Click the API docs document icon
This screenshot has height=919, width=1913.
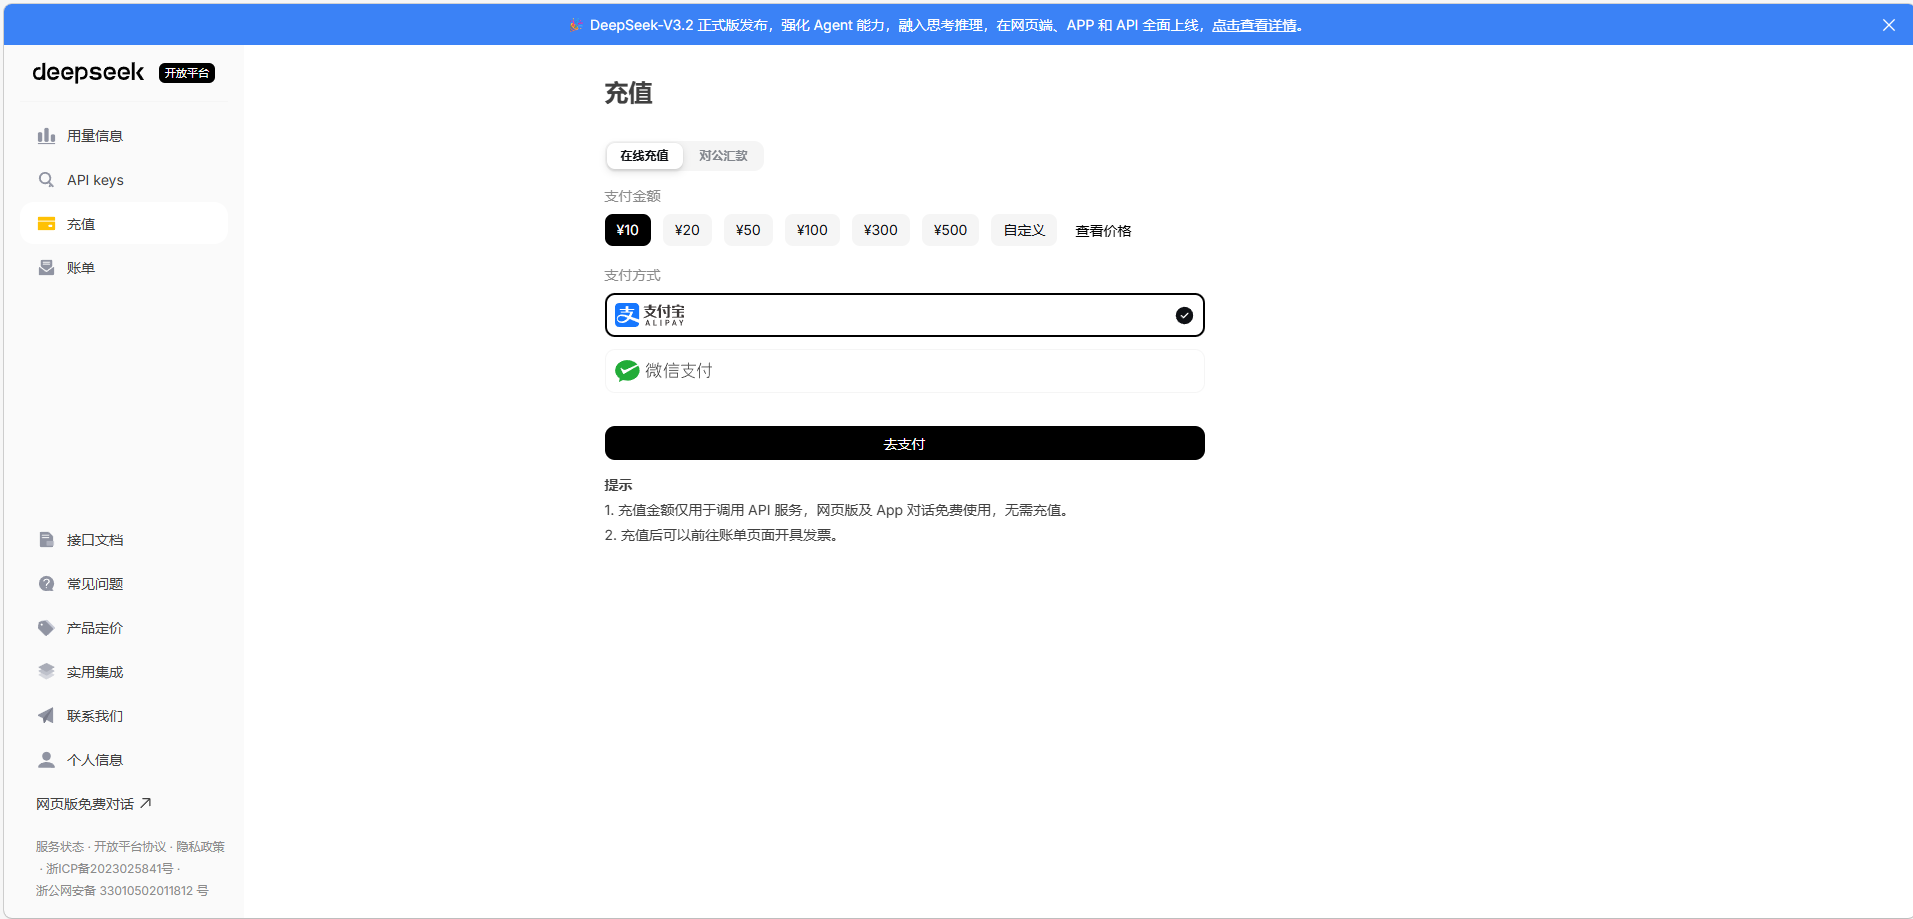click(46, 540)
